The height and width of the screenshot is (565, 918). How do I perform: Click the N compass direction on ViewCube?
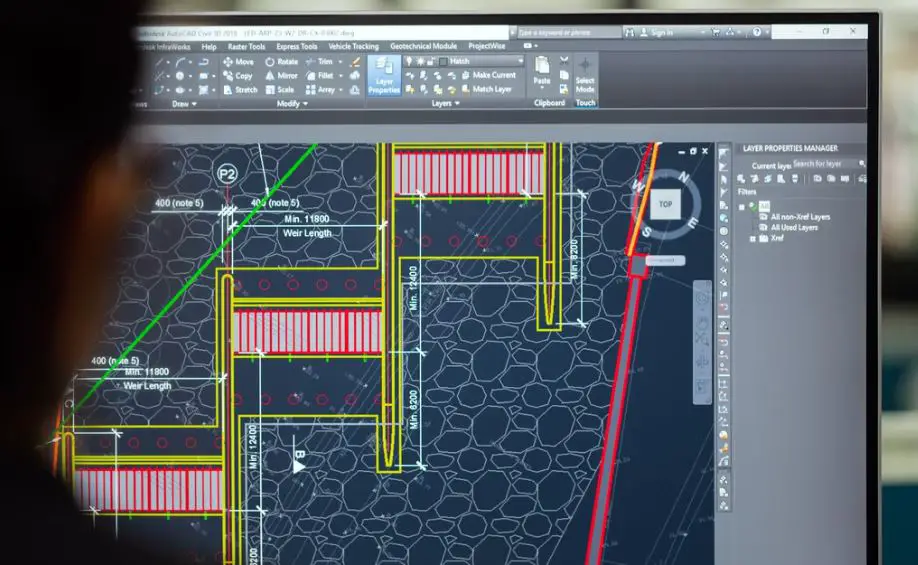point(683,177)
